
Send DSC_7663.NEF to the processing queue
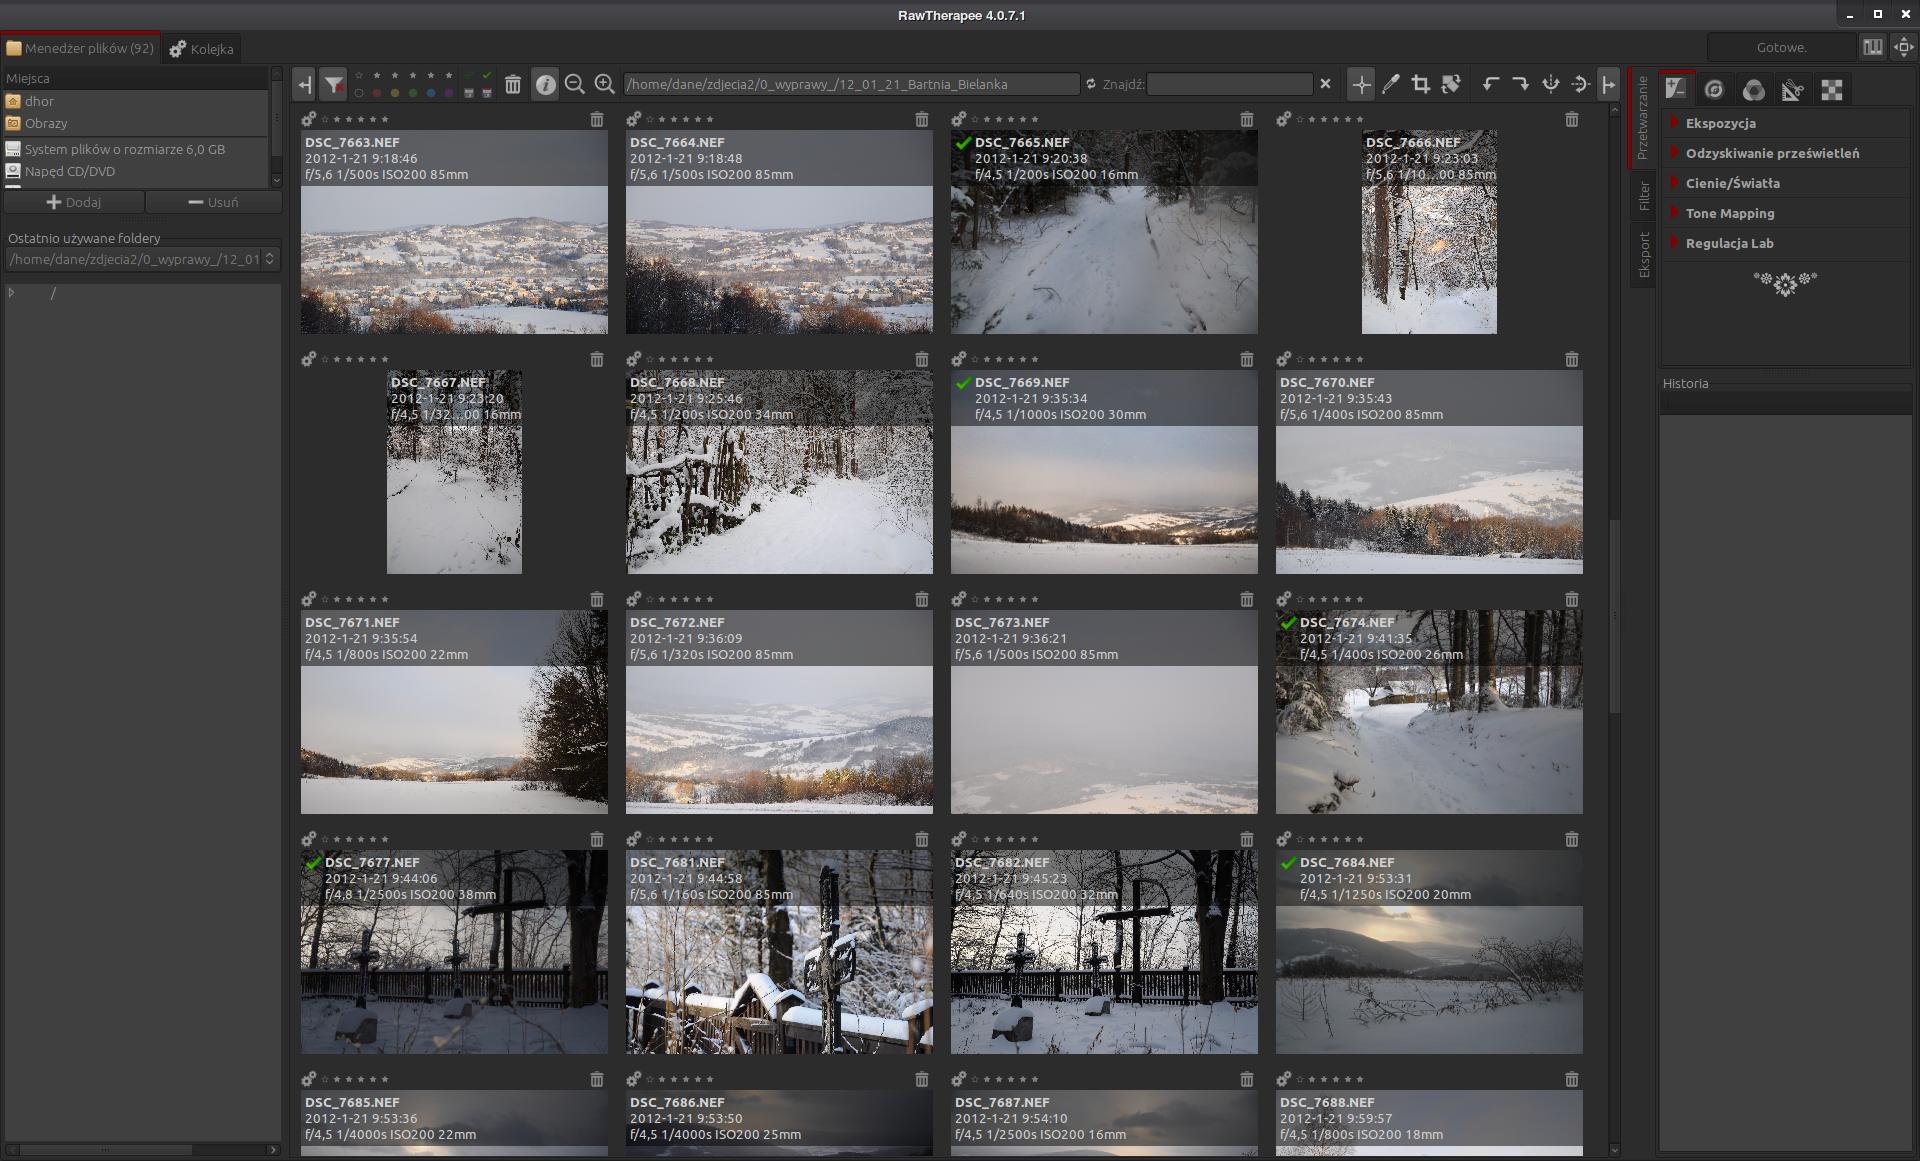click(x=309, y=119)
